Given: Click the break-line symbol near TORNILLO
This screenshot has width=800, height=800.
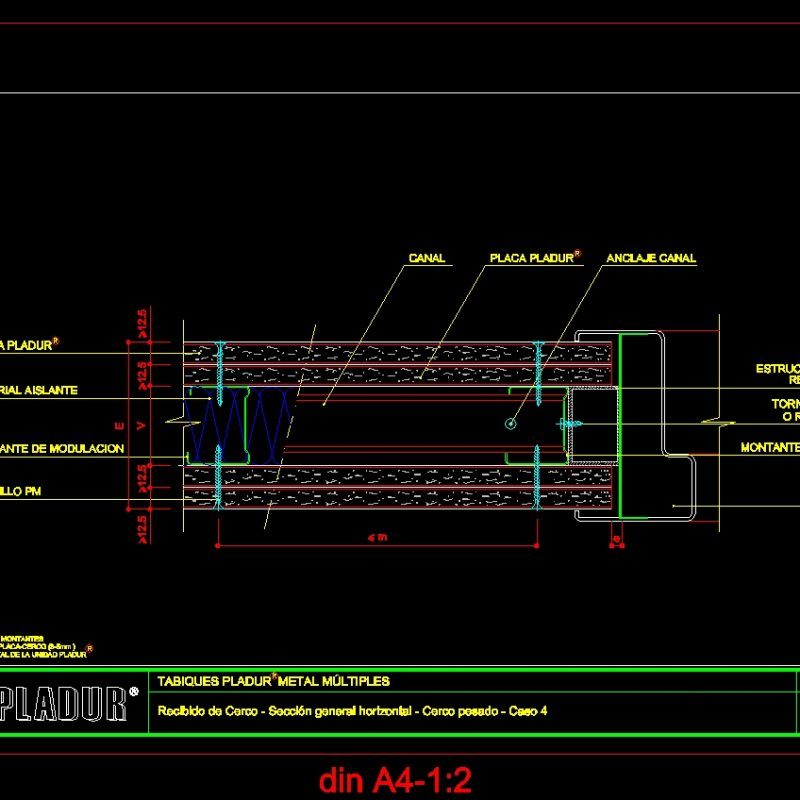Looking at the screenshot, I should 718,422.
